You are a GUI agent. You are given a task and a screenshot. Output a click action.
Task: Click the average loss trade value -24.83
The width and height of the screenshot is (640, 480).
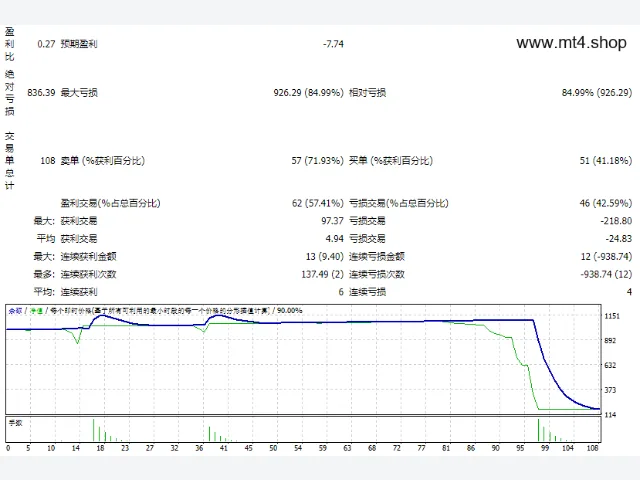(x=618, y=238)
